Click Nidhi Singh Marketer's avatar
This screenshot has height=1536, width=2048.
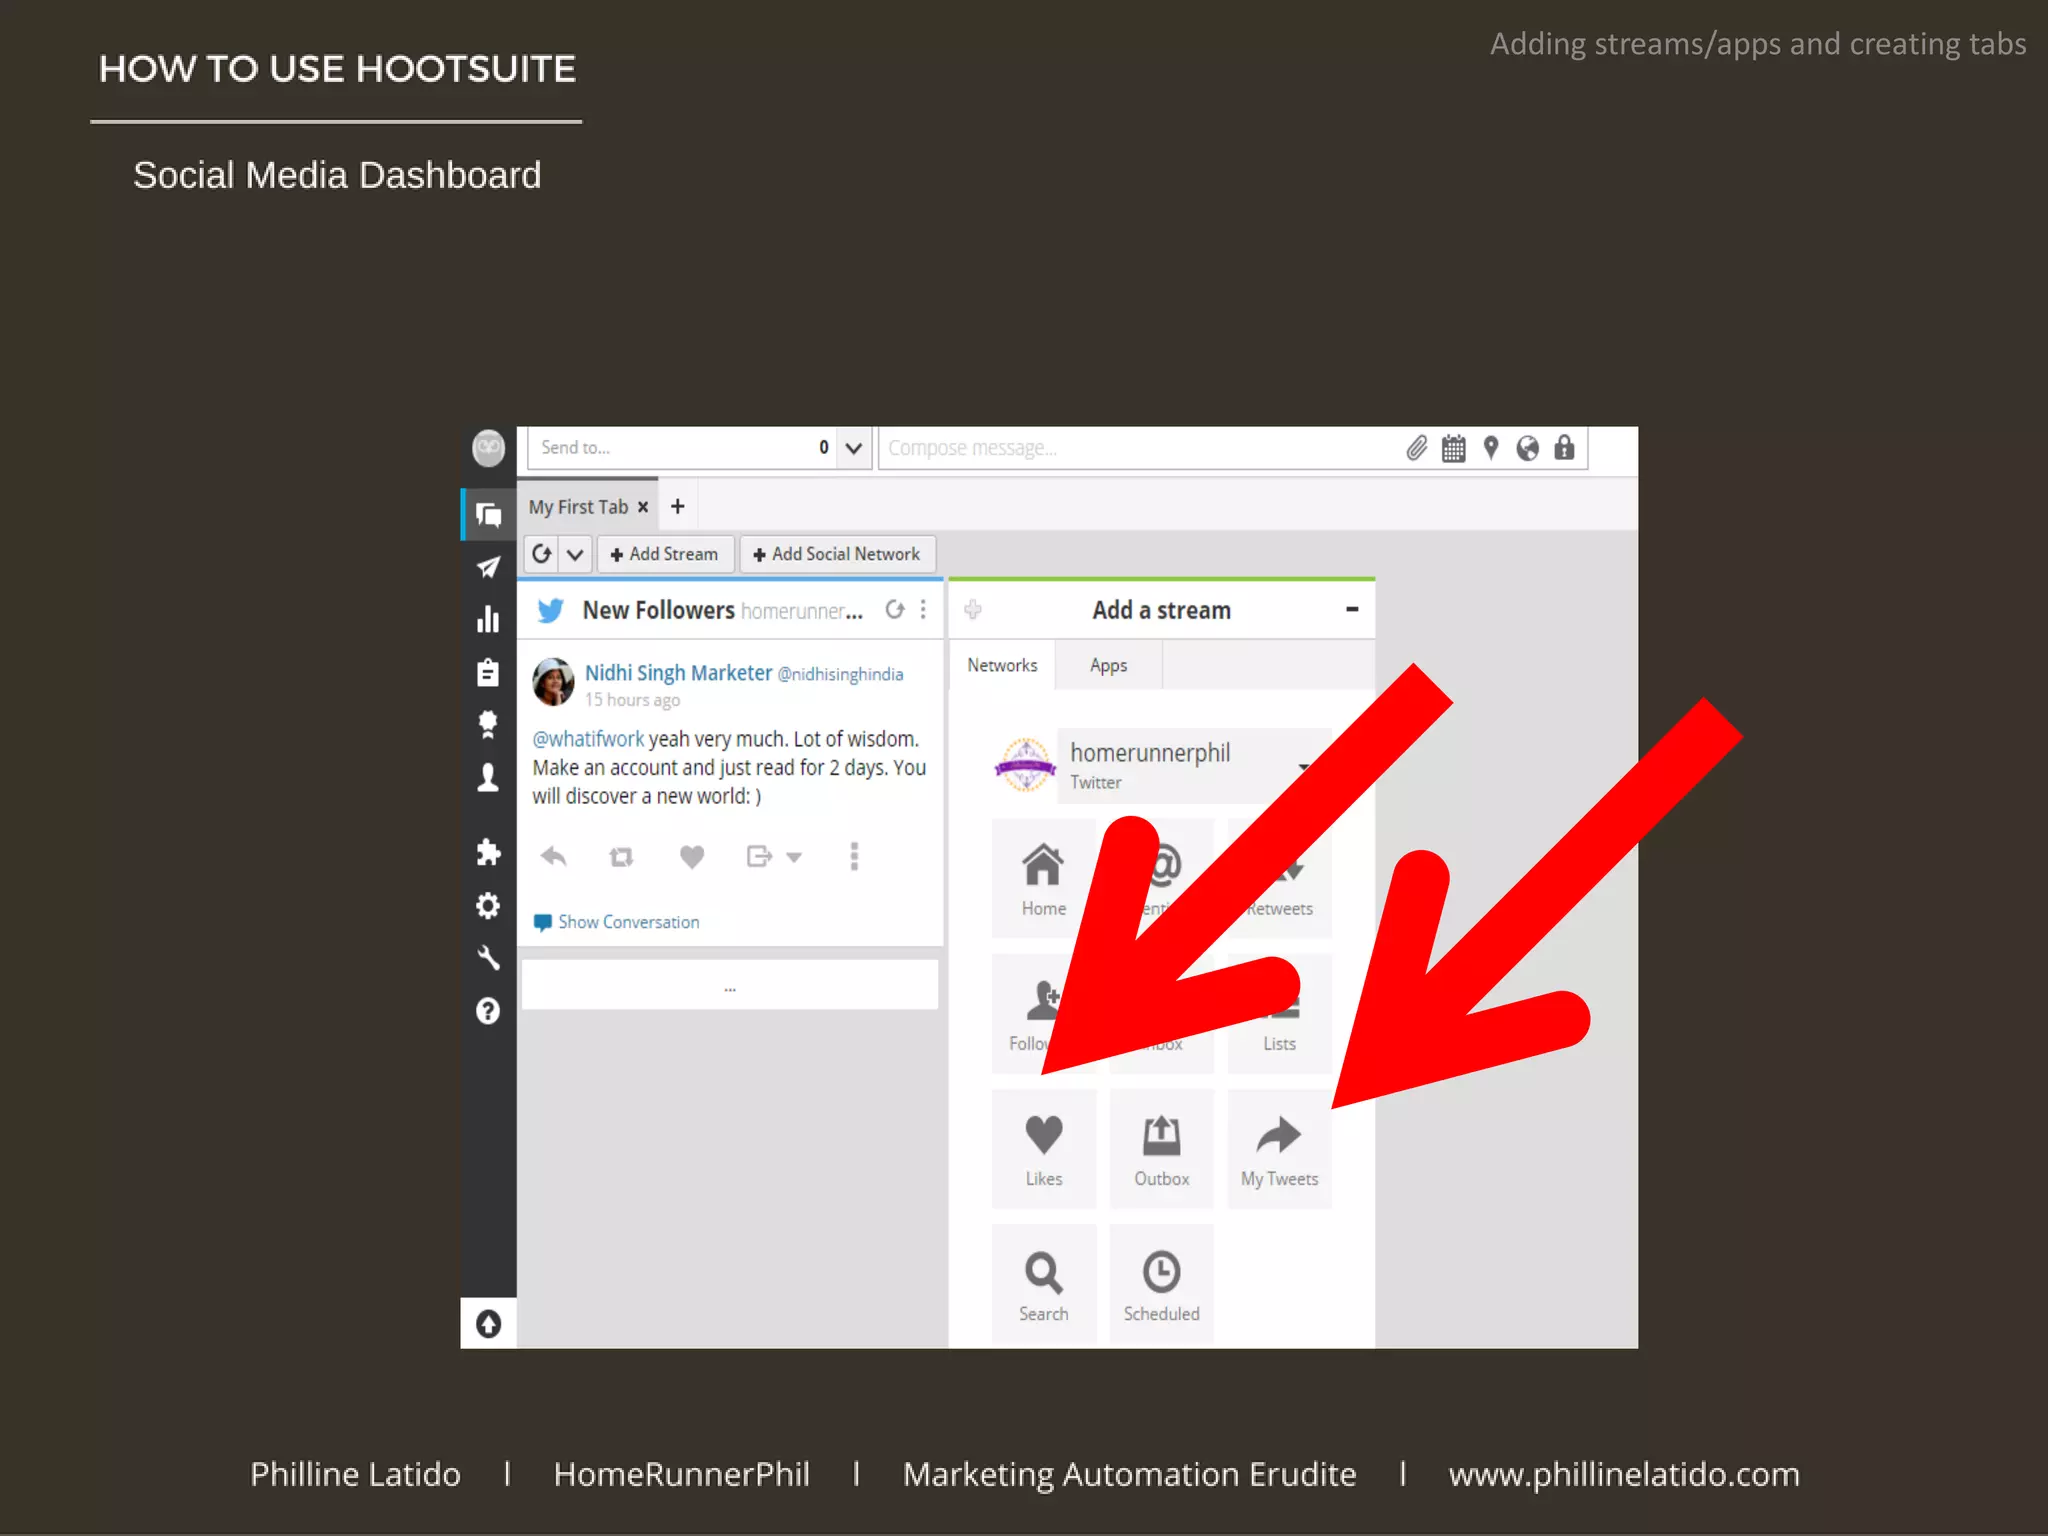(x=553, y=682)
